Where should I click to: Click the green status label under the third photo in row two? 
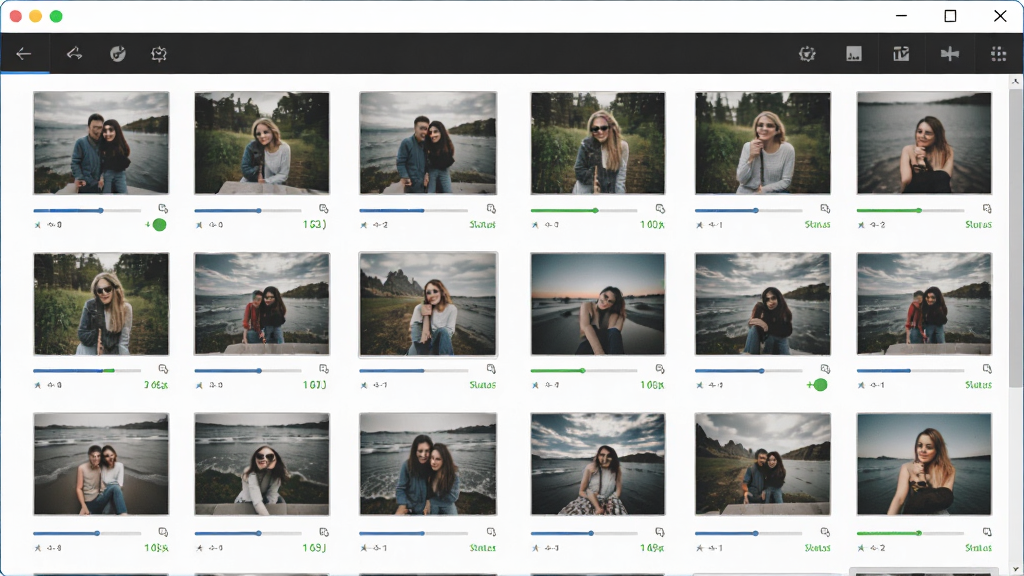tap(483, 385)
